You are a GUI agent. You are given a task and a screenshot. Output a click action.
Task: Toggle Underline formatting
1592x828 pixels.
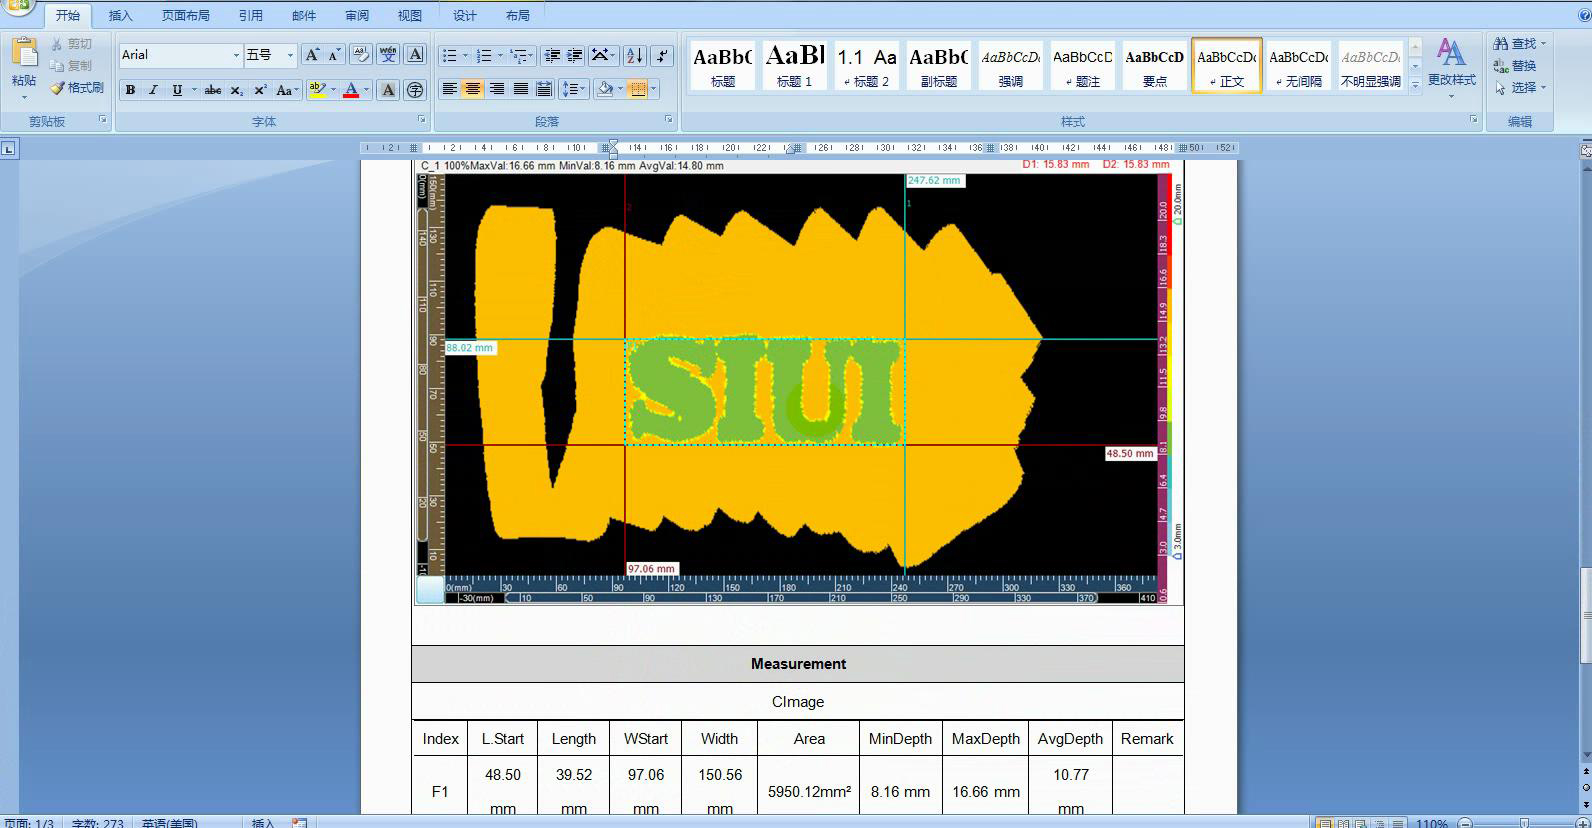coord(177,90)
